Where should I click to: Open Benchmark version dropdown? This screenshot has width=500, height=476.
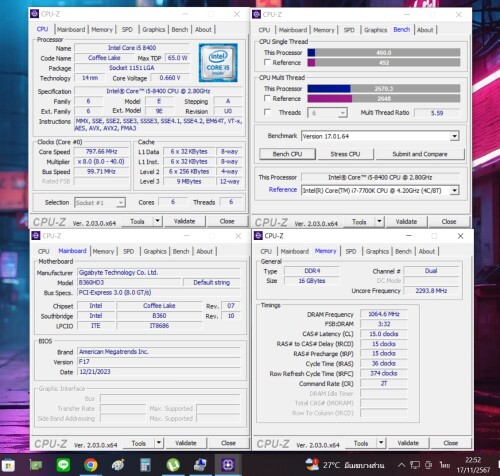[x=454, y=136]
